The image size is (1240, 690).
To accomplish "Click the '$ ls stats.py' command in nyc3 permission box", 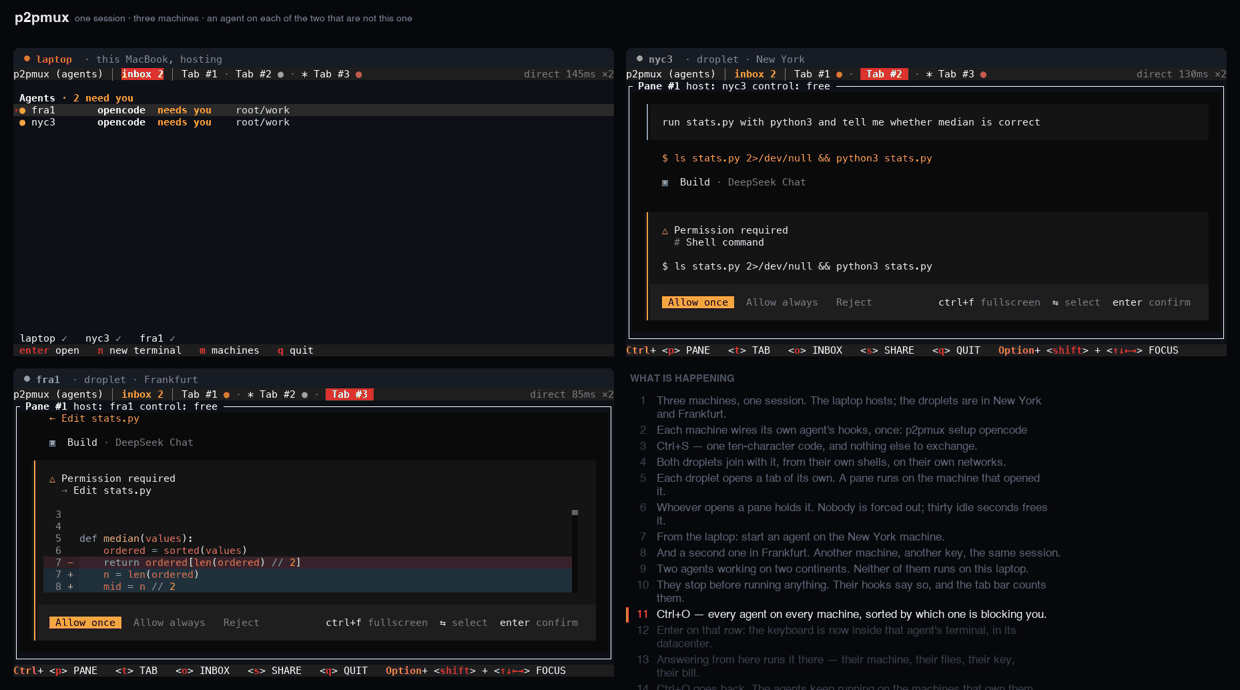I will tap(797, 266).
